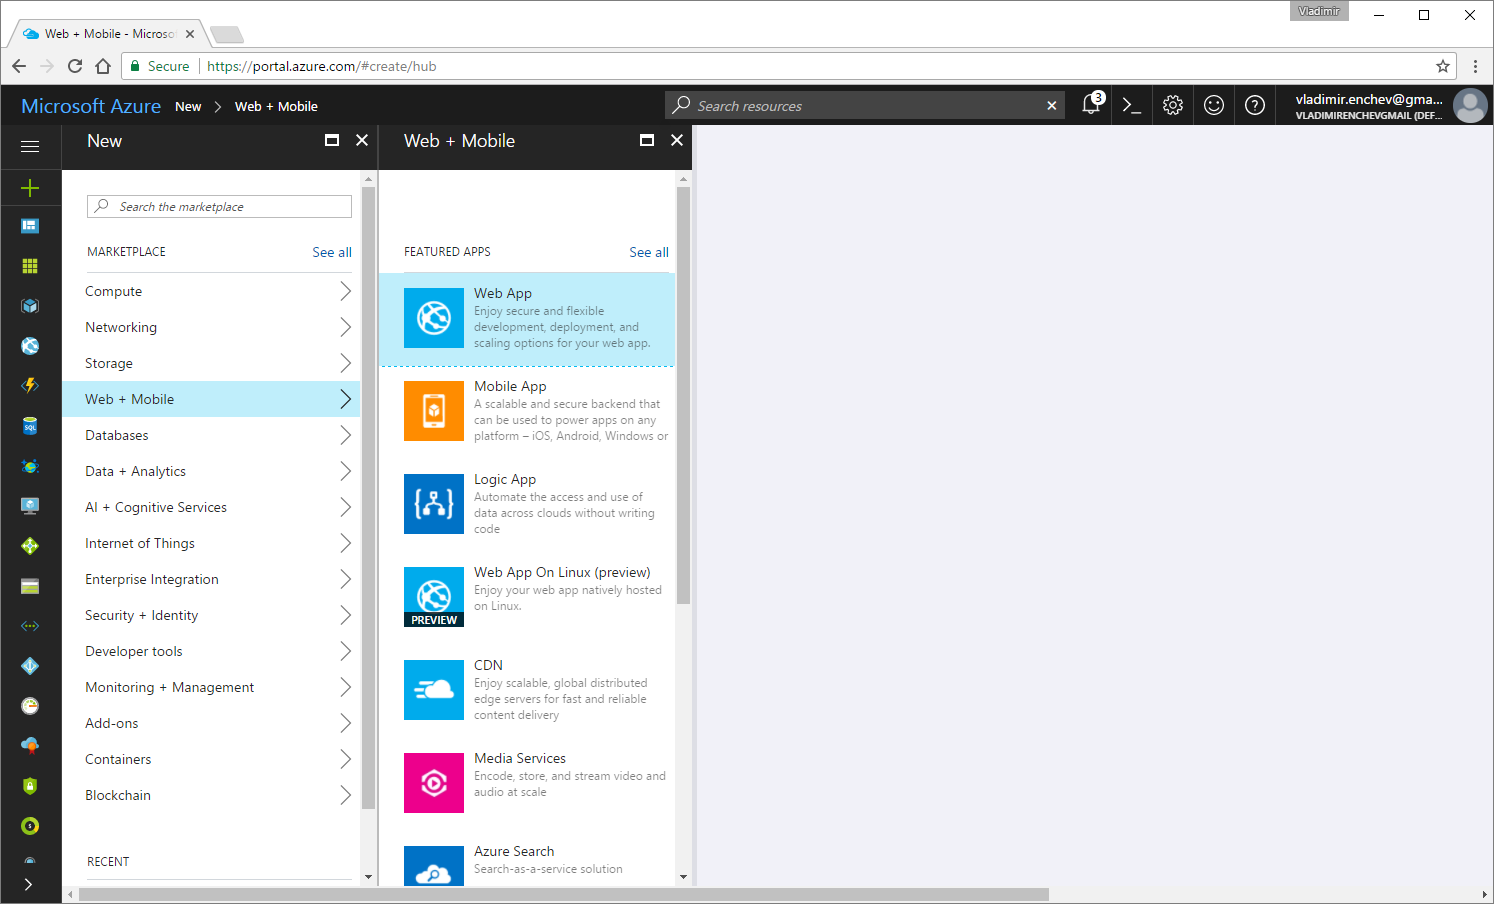1494x904 pixels.
Task: Click See all next to Marketplace
Action: tap(332, 252)
